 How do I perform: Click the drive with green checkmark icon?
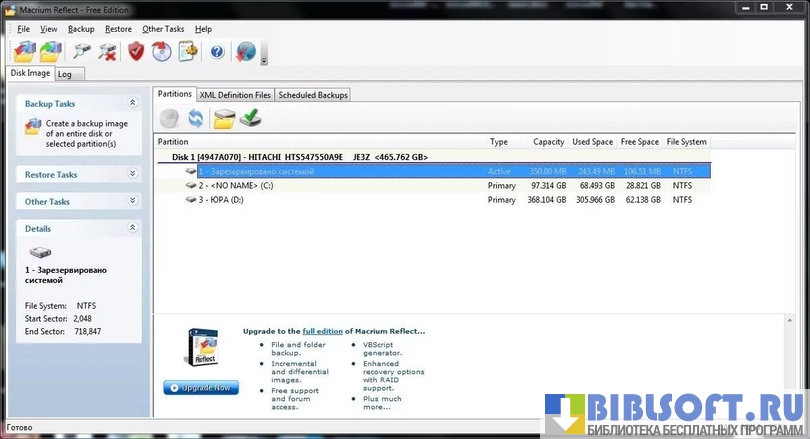tap(251, 119)
